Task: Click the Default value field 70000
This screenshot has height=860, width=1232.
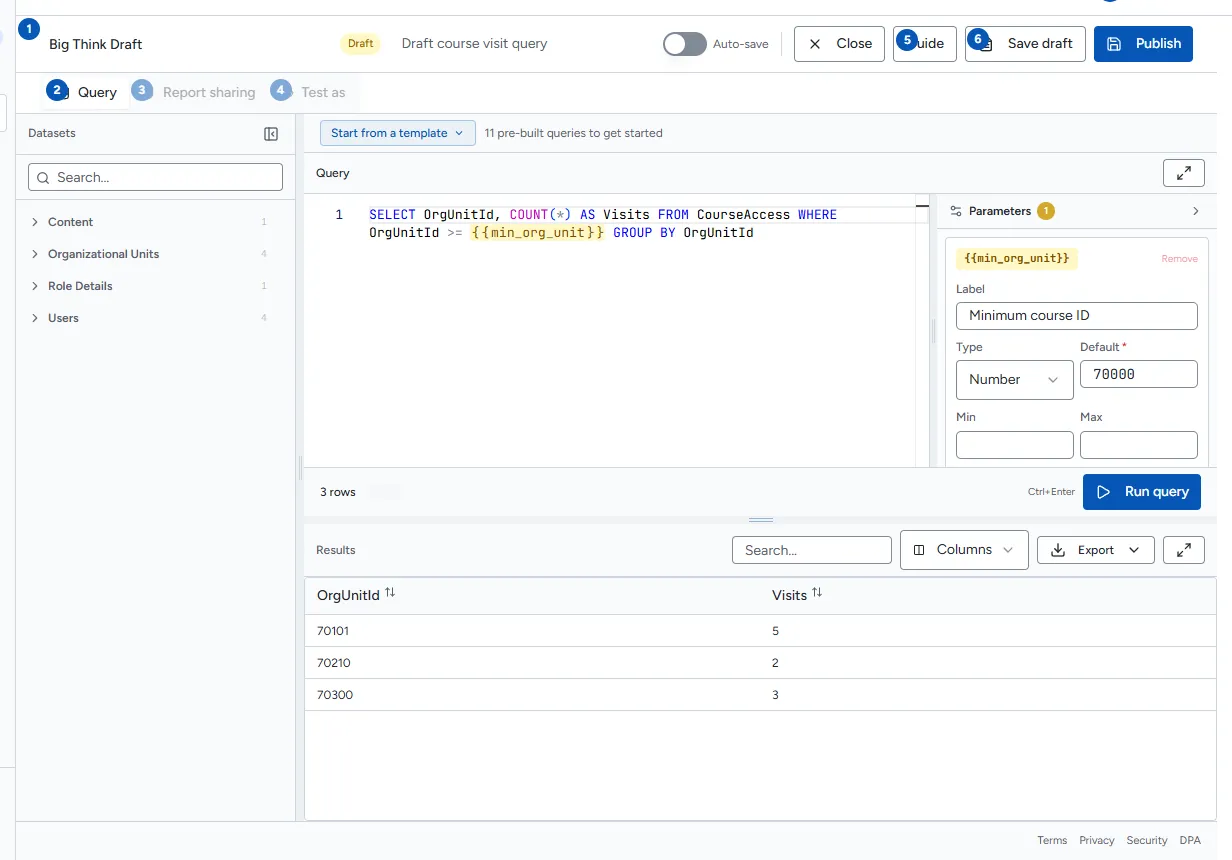Action: (x=1139, y=374)
